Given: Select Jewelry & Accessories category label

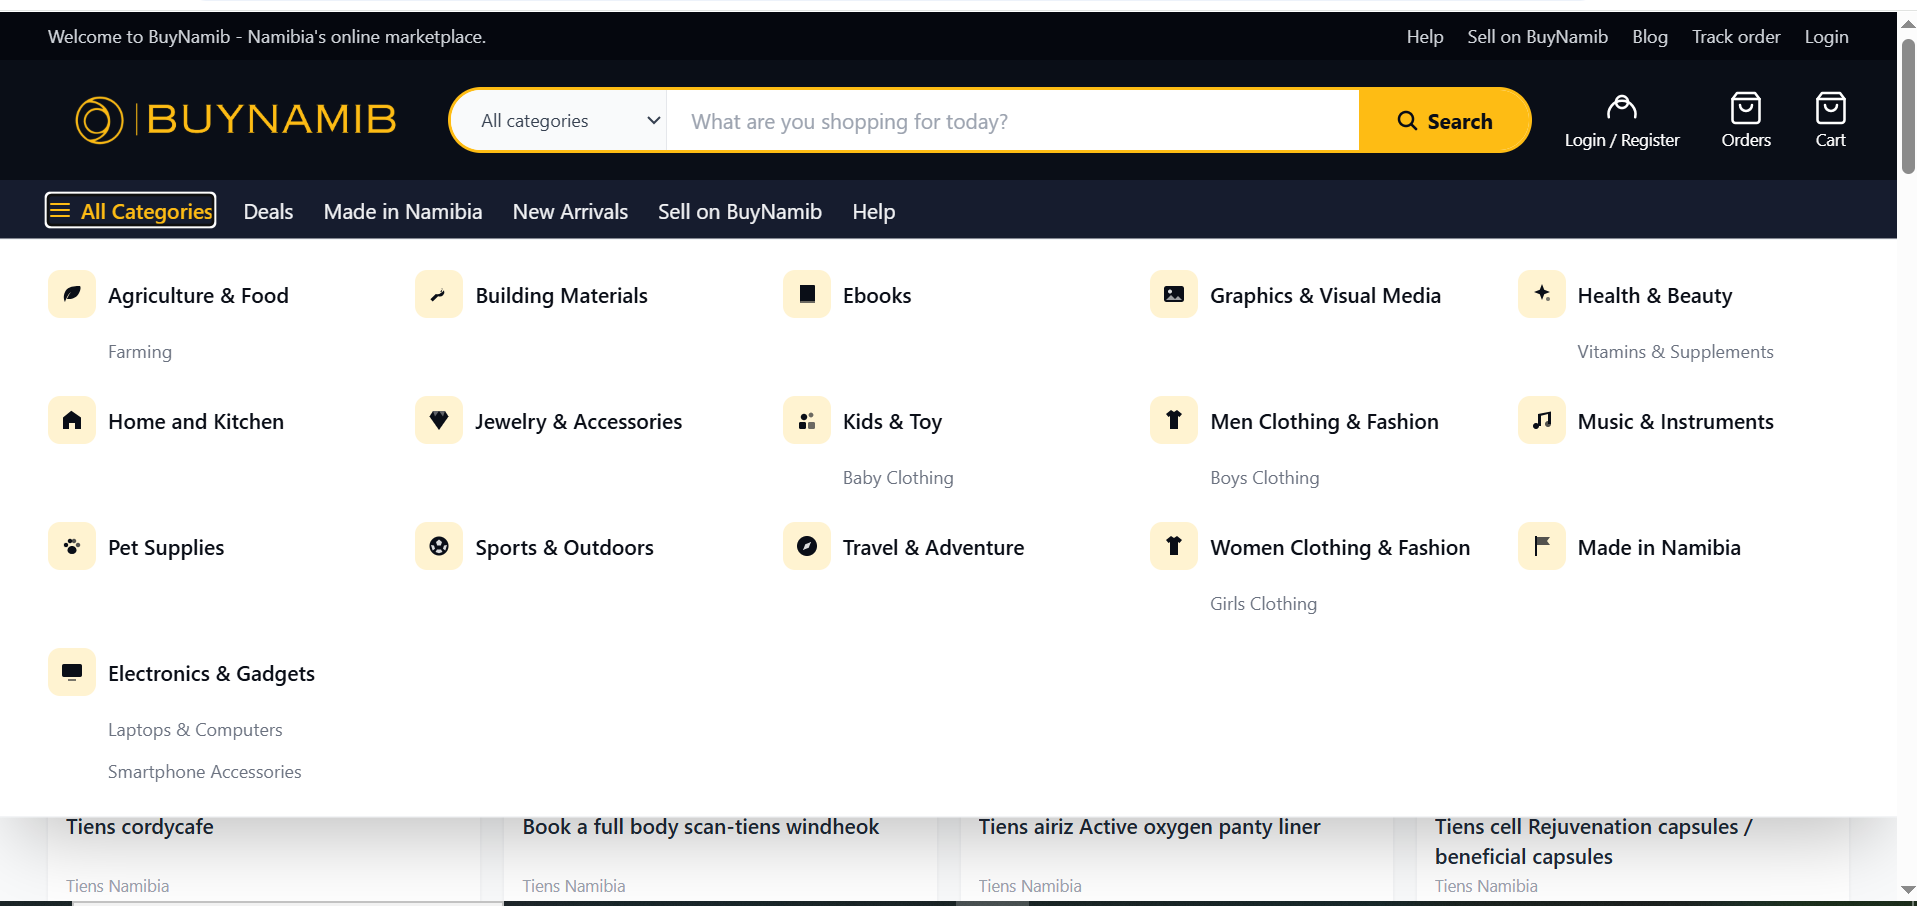Looking at the screenshot, I should (x=578, y=422).
